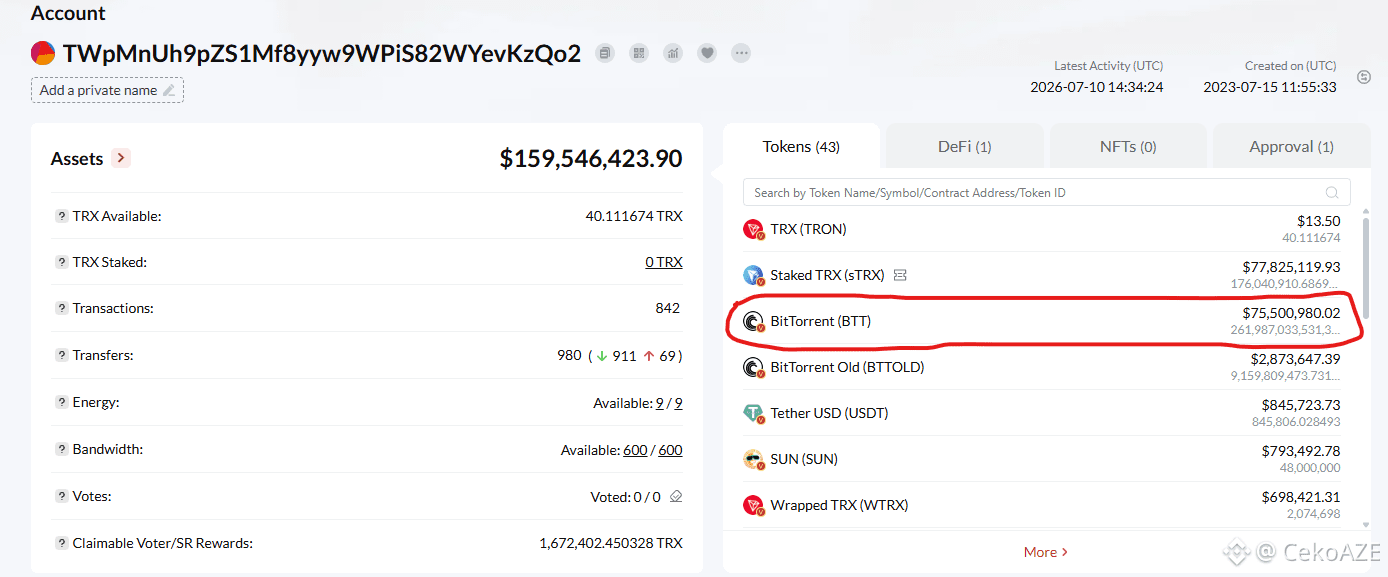The image size is (1388, 577).
Task: Open the BitTorrent (BTT) token name
Action: click(x=821, y=321)
